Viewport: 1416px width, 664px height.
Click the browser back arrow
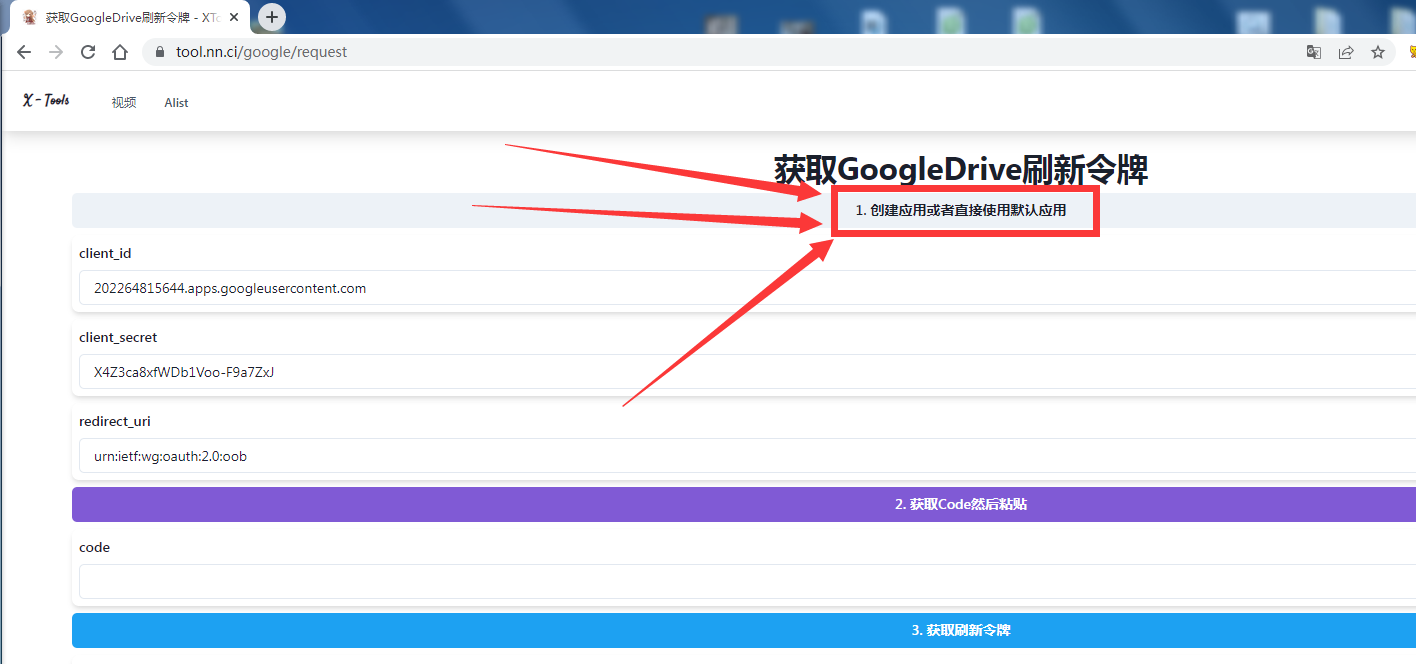[x=24, y=52]
